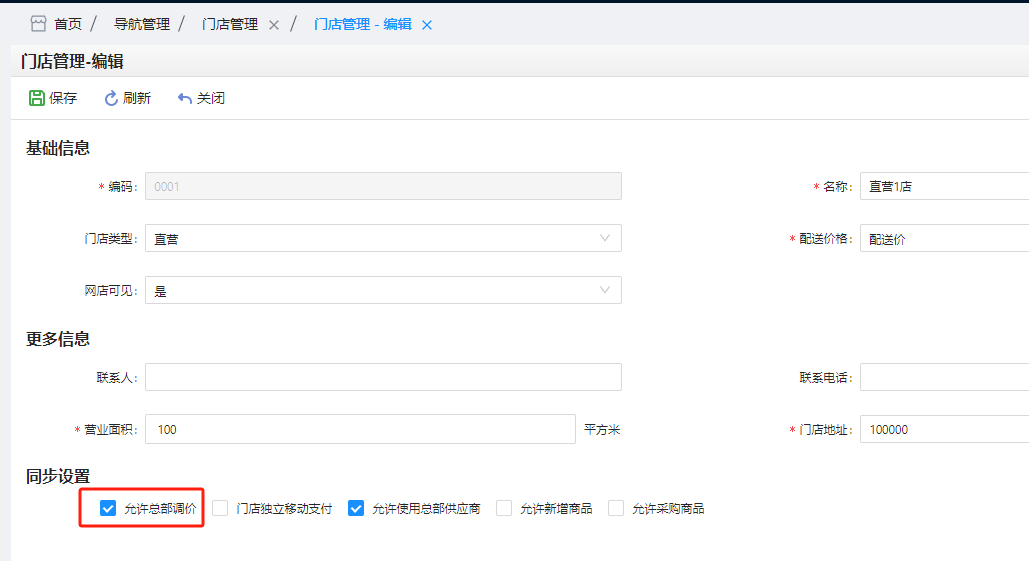Screen dimensions: 1029x561
Task: Click the 配送价格 field label
Action: [826, 239]
